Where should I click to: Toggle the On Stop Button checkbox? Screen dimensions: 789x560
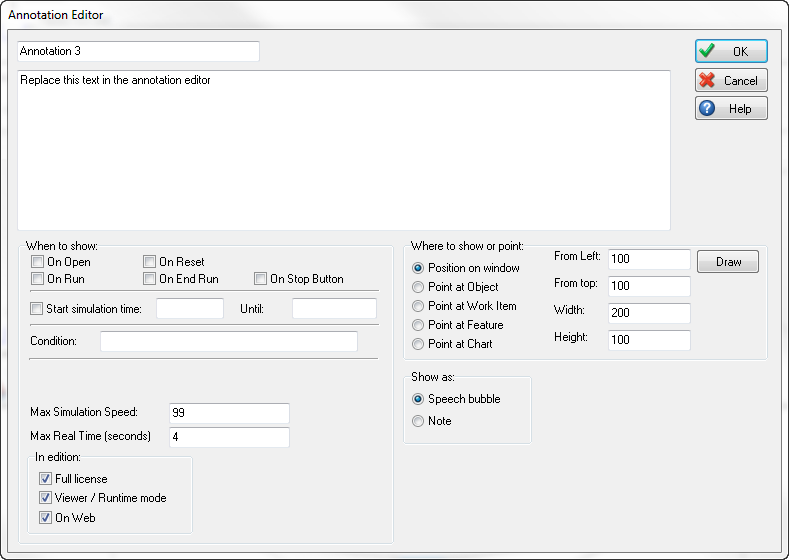(x=261, y=279)
